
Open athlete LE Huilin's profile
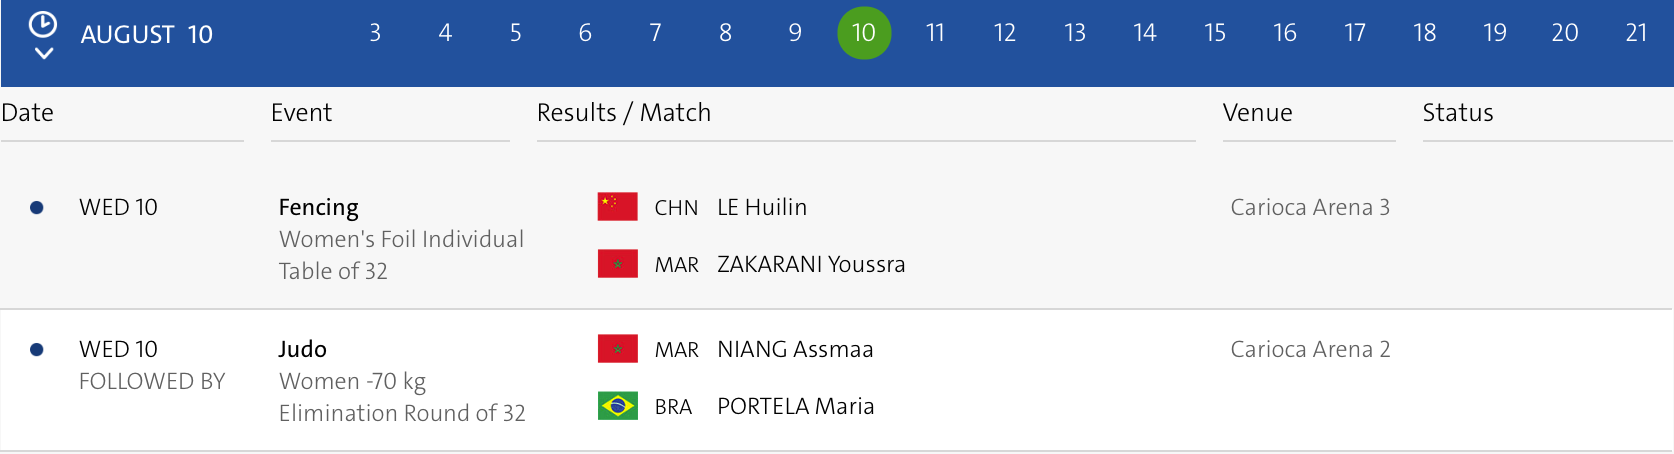(761, 207)
